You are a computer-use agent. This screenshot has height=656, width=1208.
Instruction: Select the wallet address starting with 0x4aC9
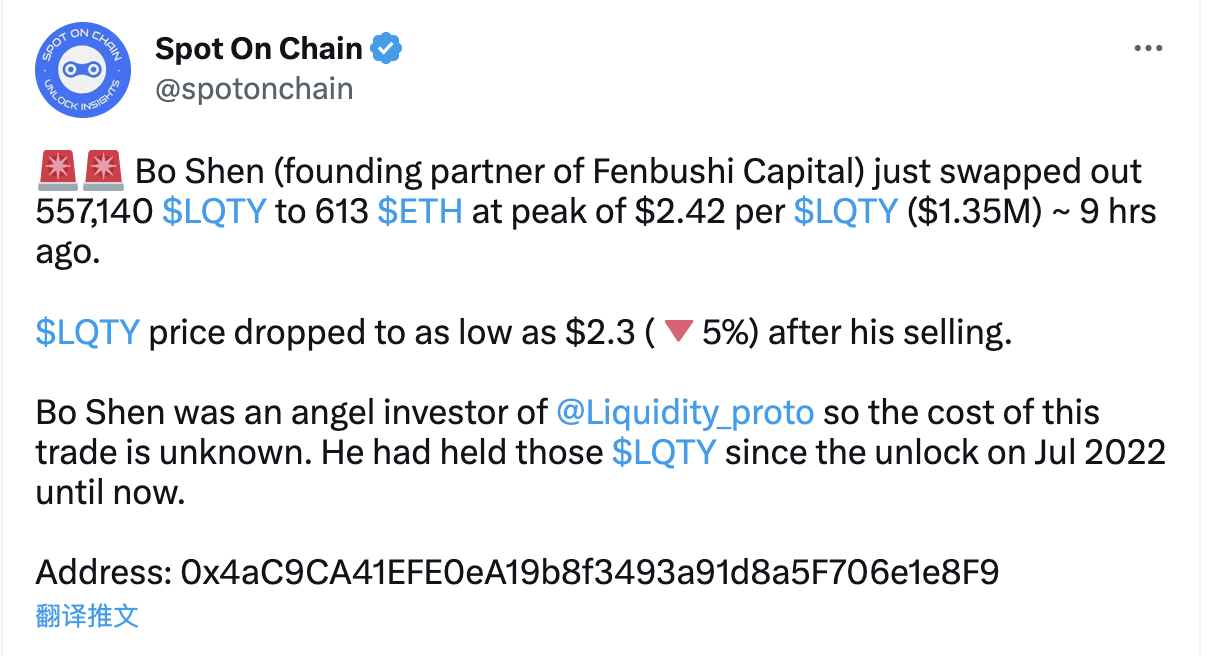(590, 573)
